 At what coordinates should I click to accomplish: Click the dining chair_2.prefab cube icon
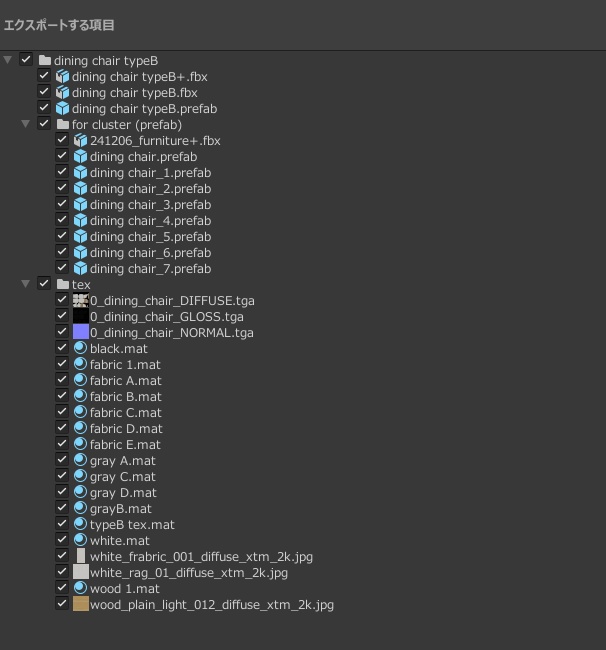click(80, 189)
